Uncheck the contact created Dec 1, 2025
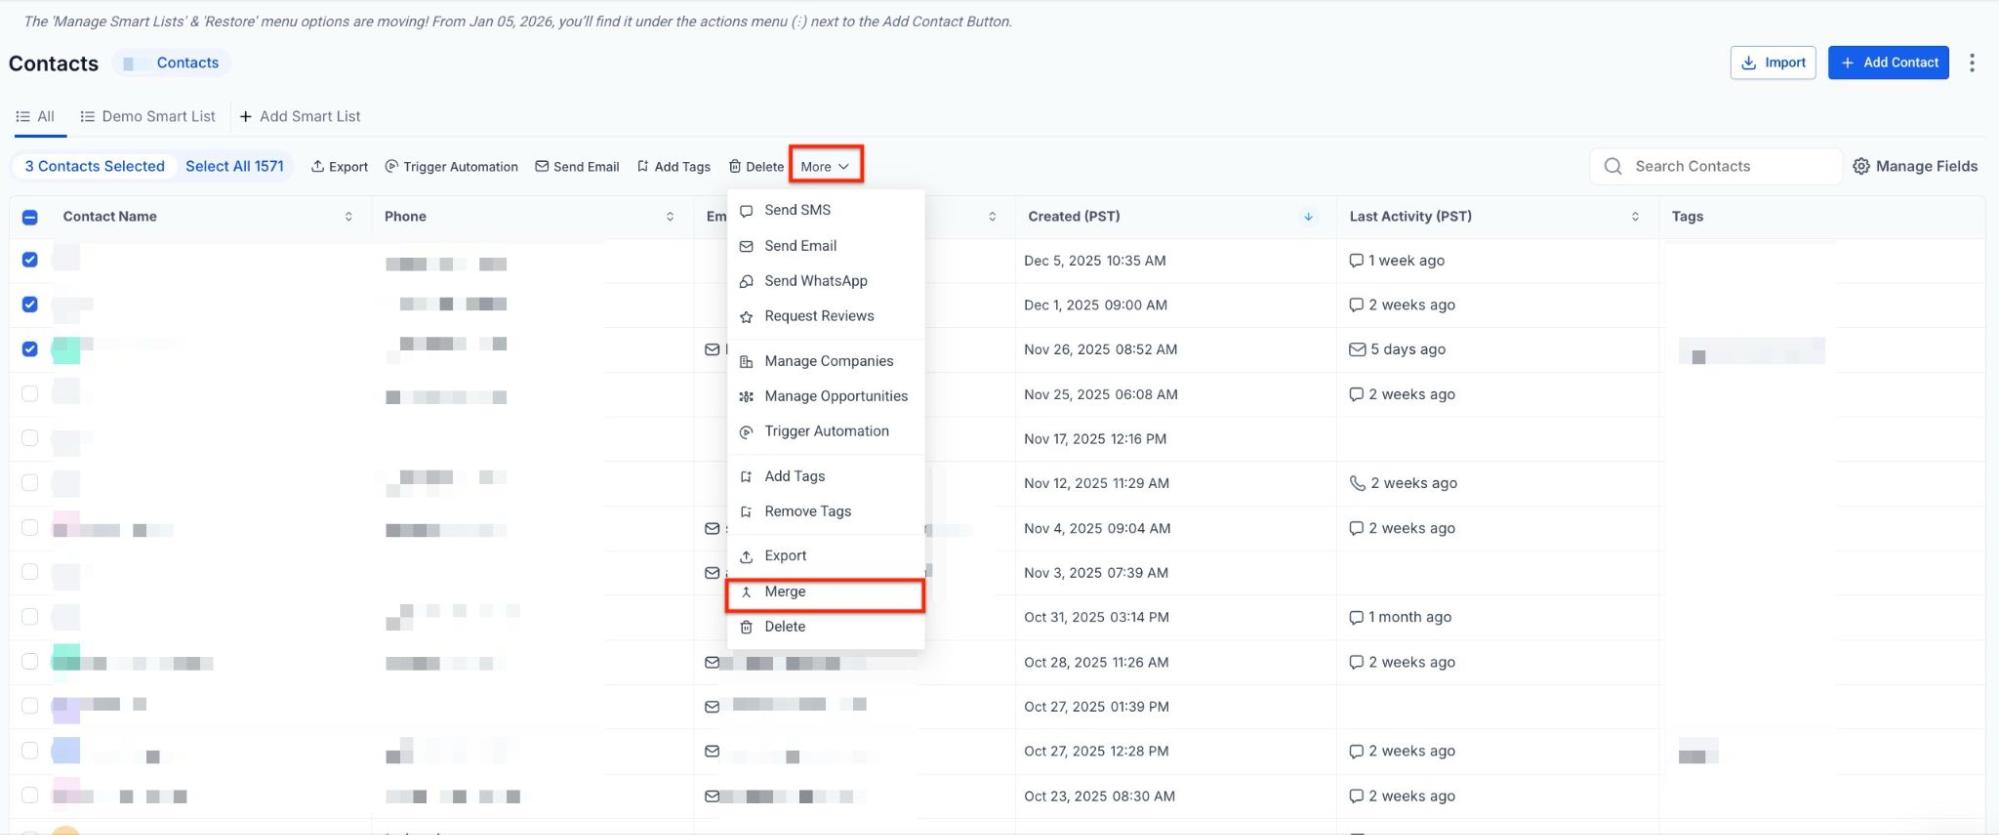Image resolution: width=1999 pixels, height=835 pixels. [30, 304]
